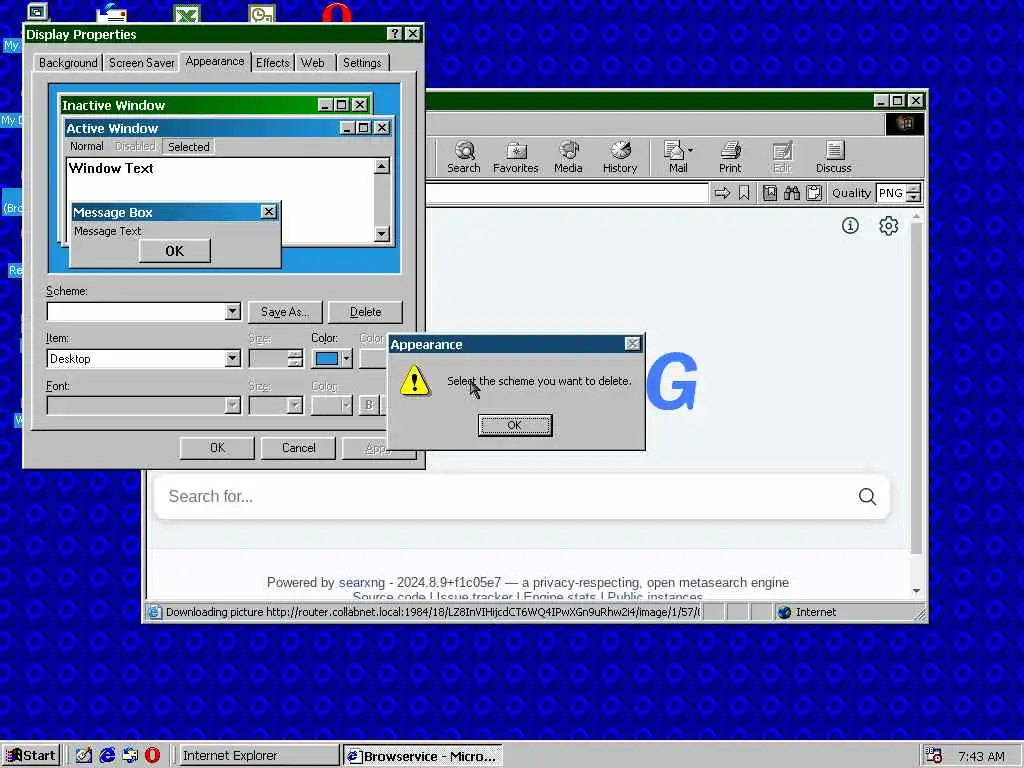Expand the Font size dropdown
This screenshot has width=1024, height=768.
295,406
